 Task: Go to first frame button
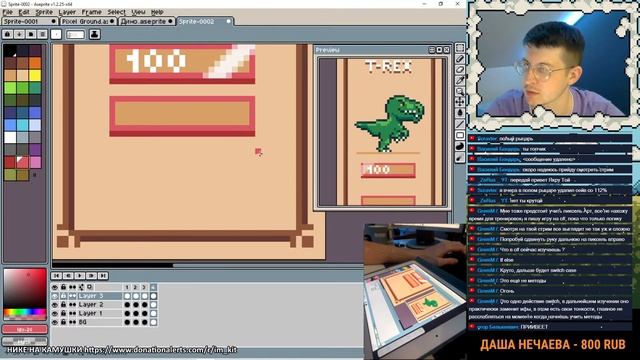click(x=56, y=276)
